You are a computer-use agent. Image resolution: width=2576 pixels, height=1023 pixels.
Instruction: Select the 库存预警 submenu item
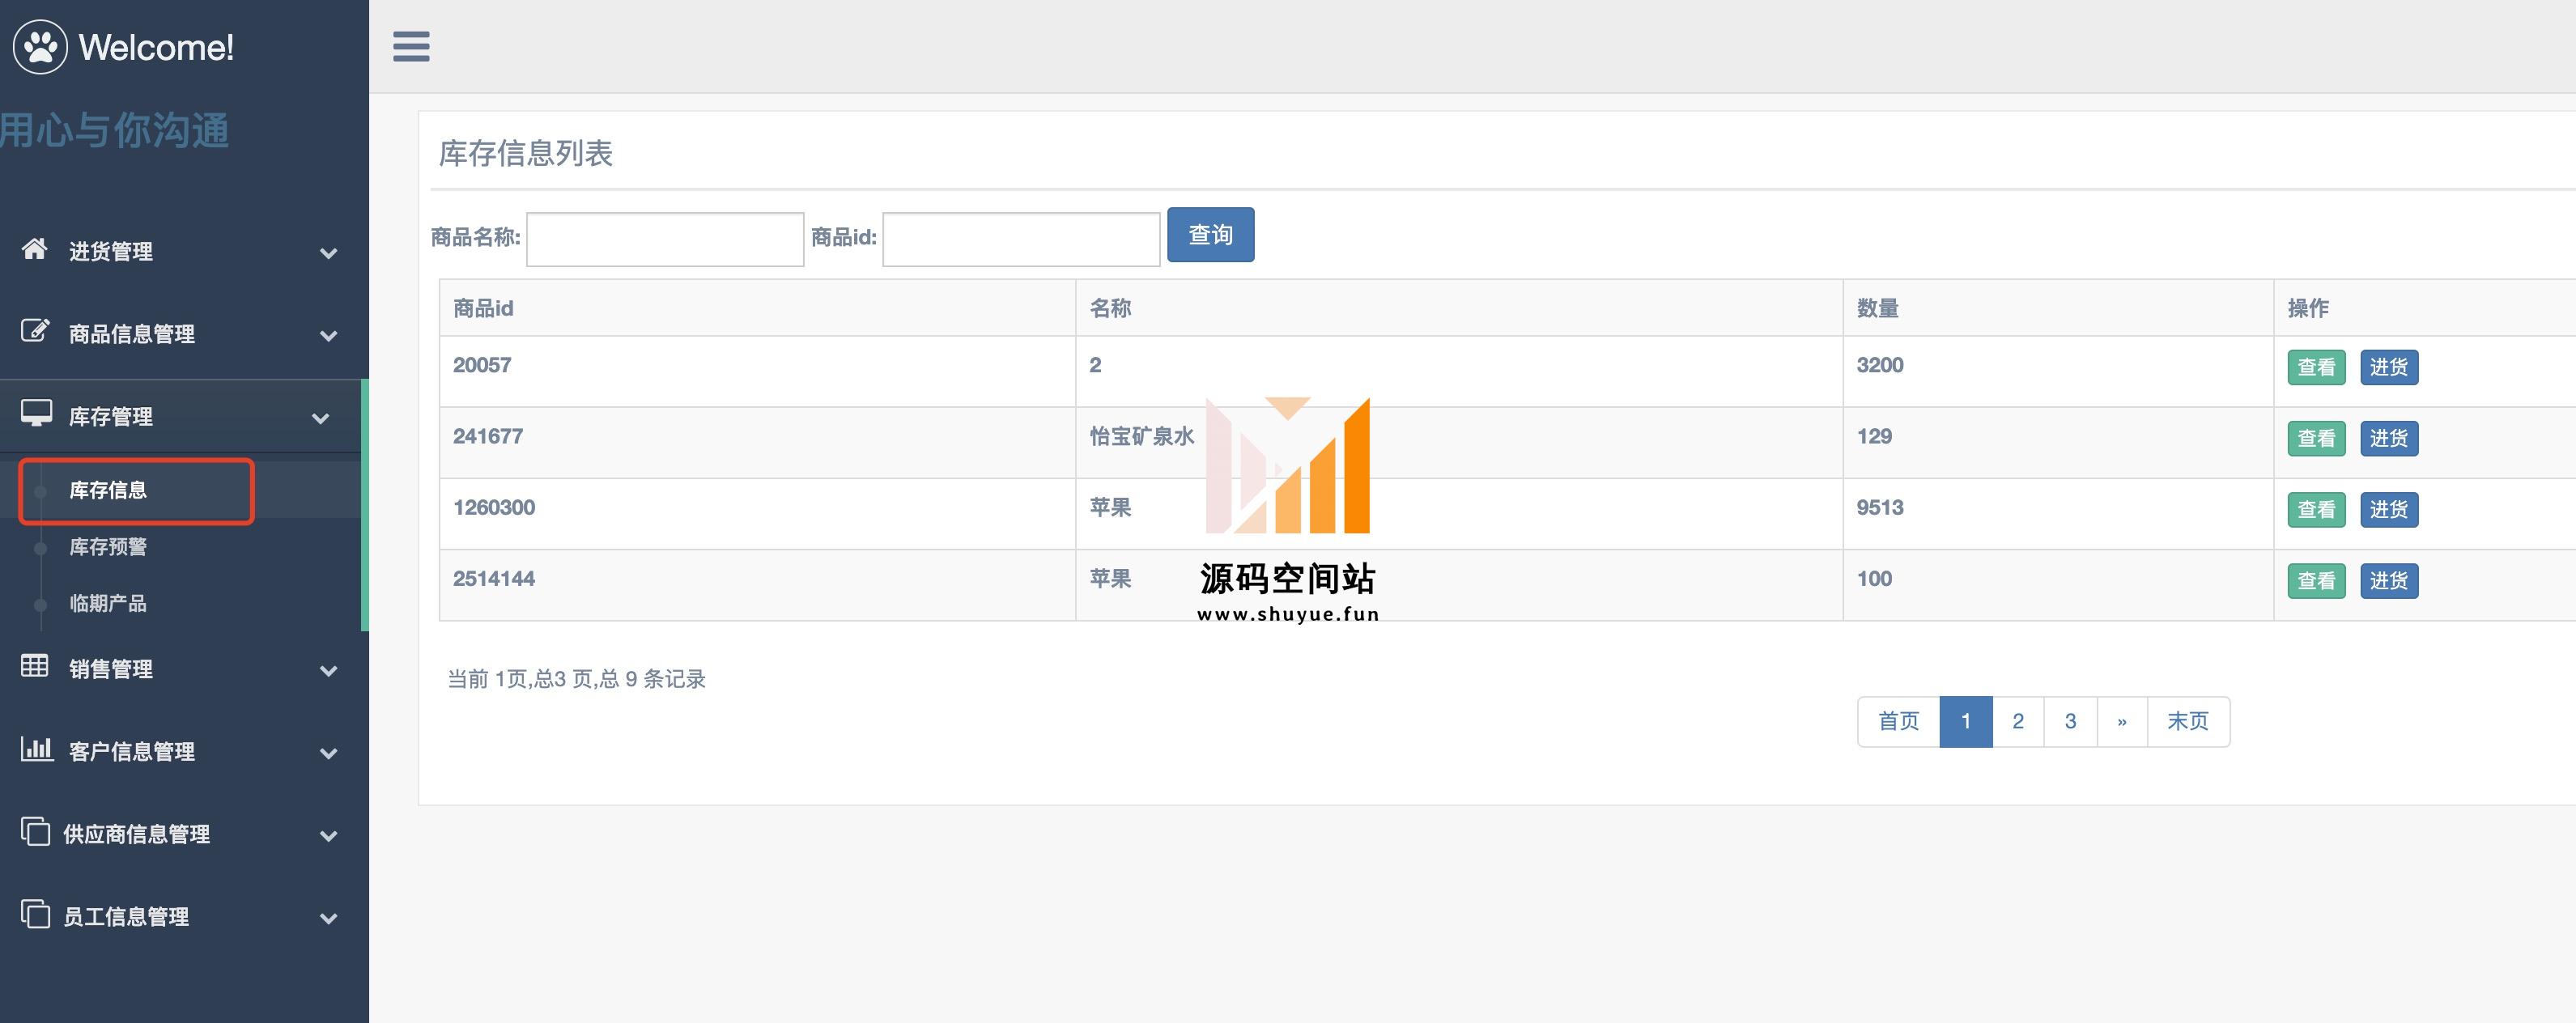pyautogui.click(x=108, y=547)
